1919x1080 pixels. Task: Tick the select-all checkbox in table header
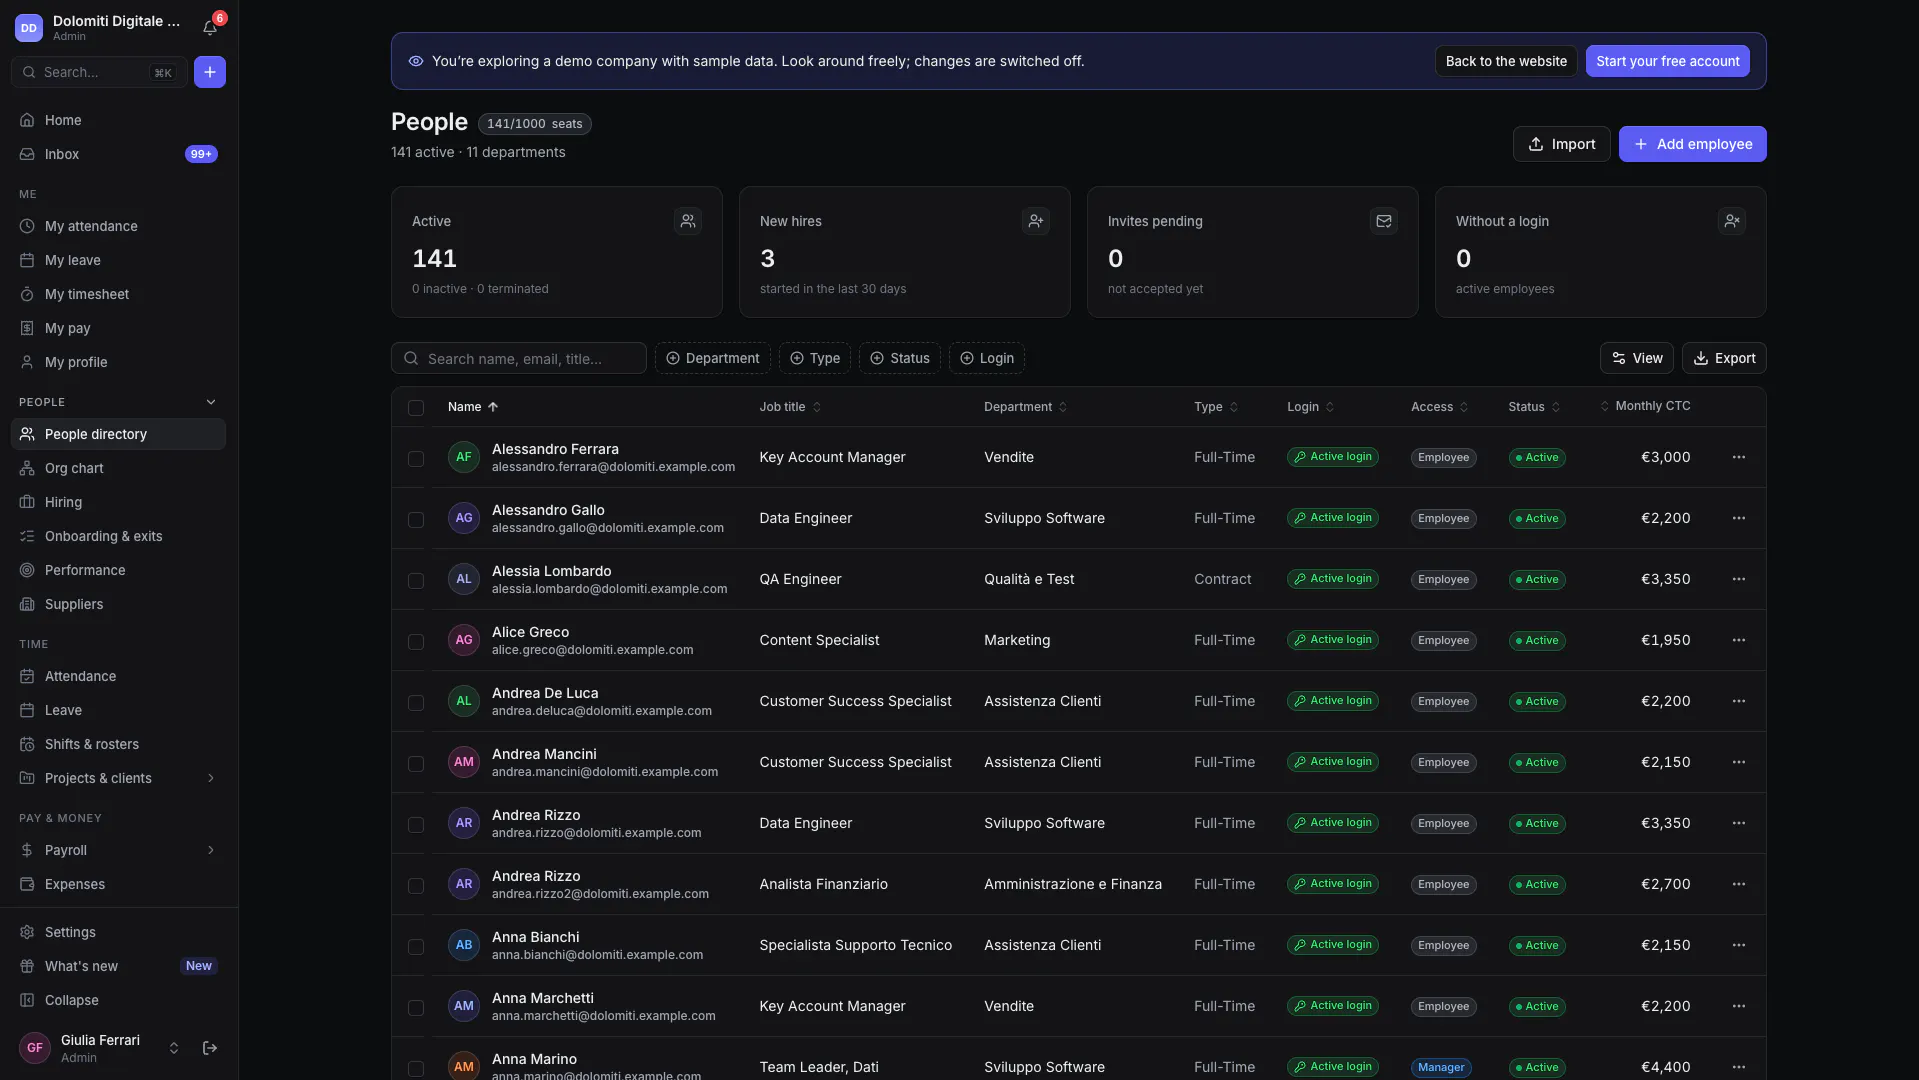[x=416, y=408]
